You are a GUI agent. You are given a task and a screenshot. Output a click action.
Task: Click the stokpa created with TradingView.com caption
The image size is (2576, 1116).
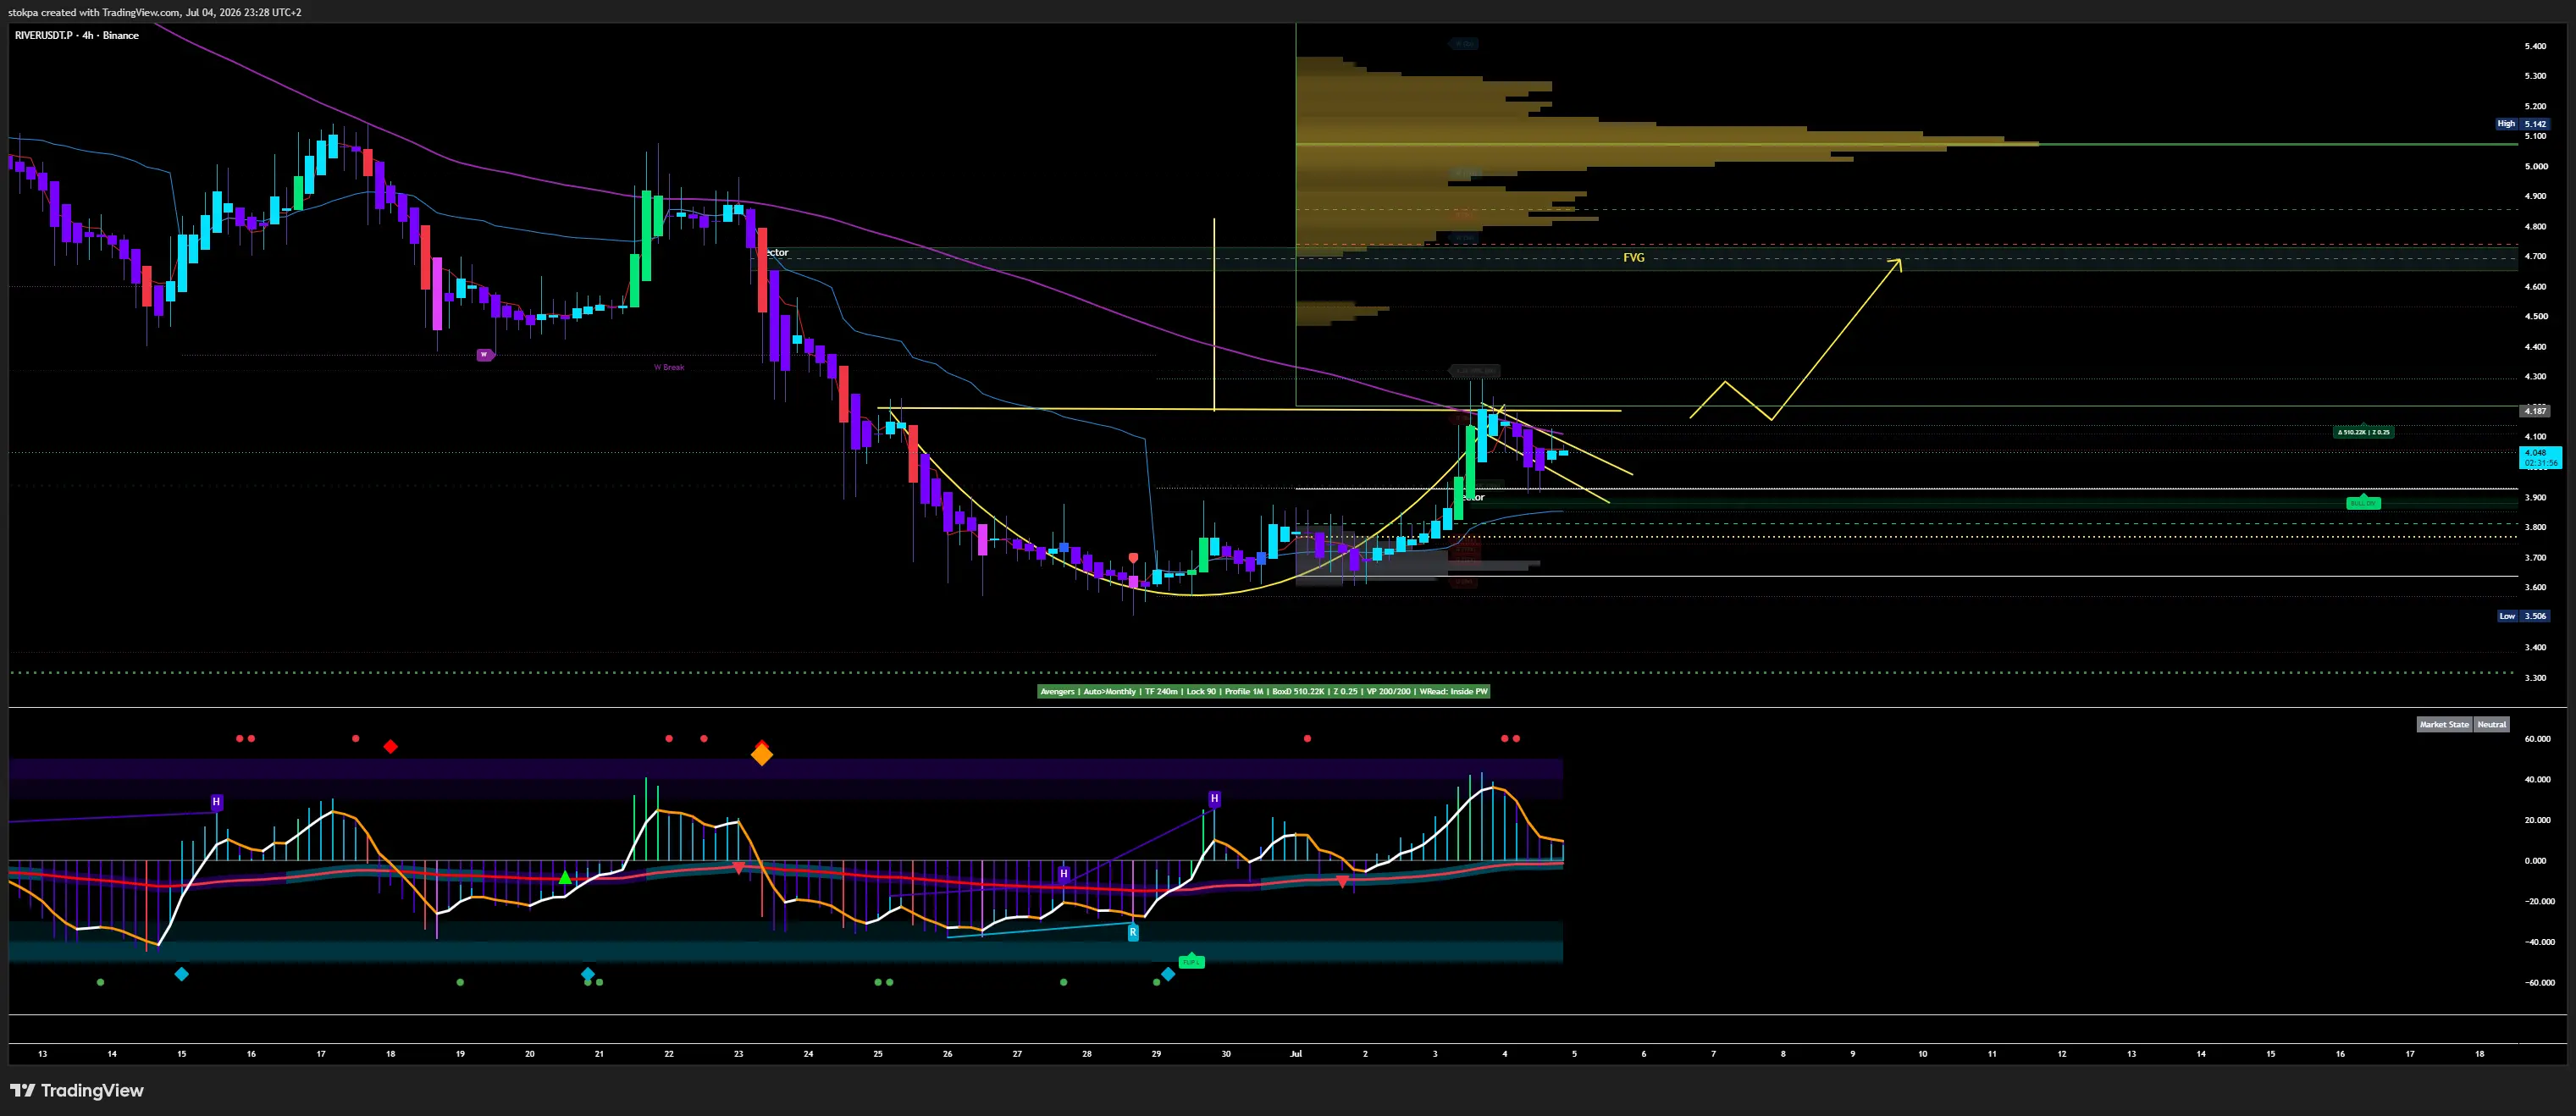tap(155, 12)
